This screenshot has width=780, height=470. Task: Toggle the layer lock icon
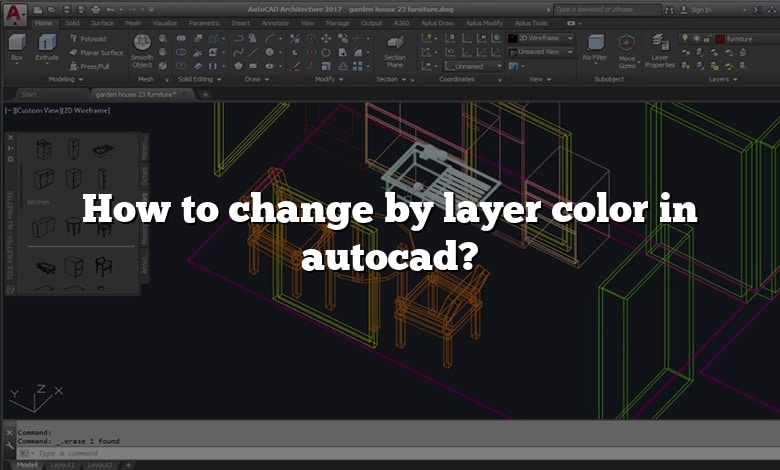(706, 38)
